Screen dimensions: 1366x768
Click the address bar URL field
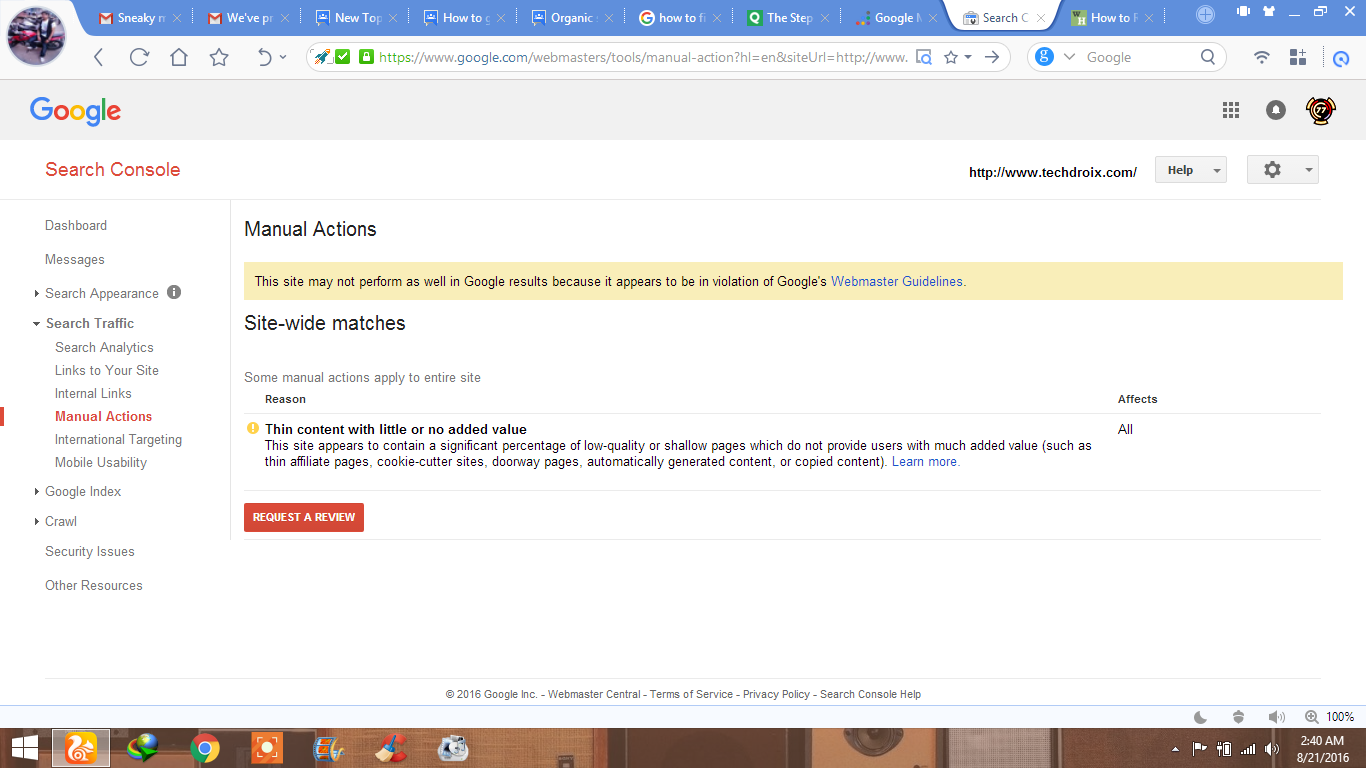(x=644, y=57)
